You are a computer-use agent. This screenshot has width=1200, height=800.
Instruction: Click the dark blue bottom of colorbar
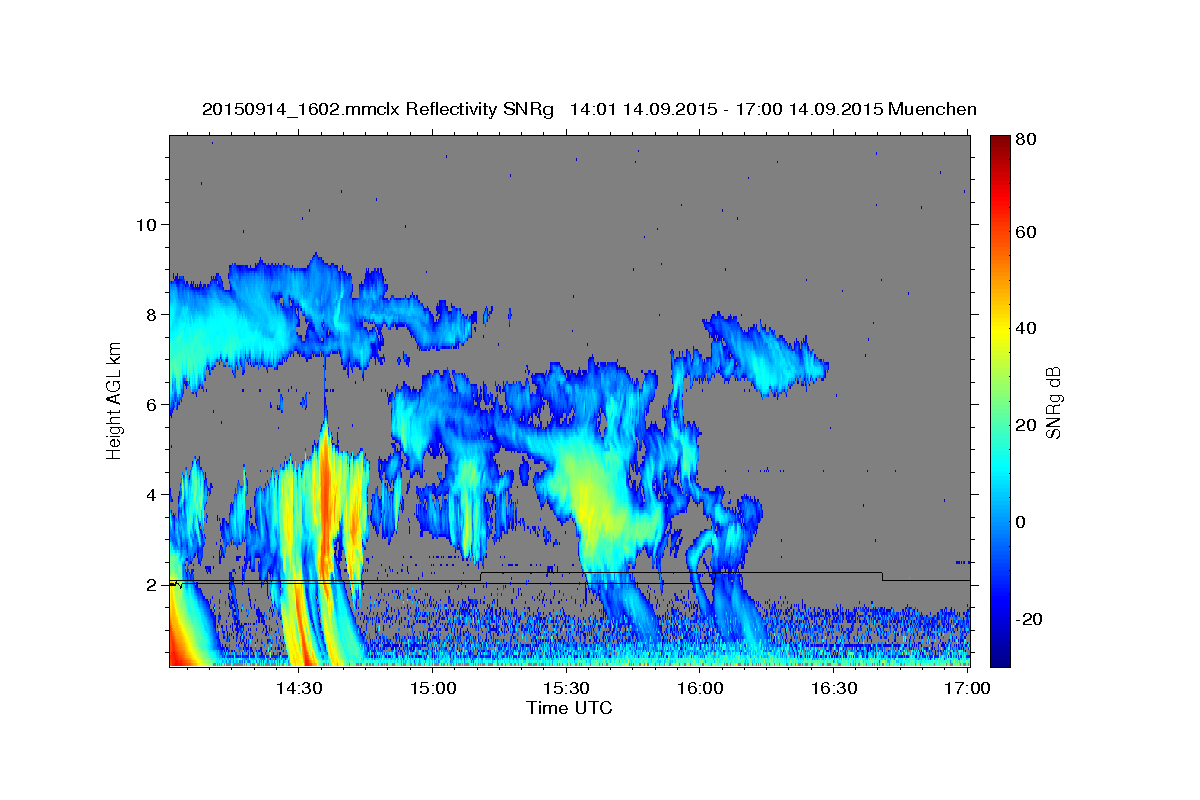[x=1000, y=655]
